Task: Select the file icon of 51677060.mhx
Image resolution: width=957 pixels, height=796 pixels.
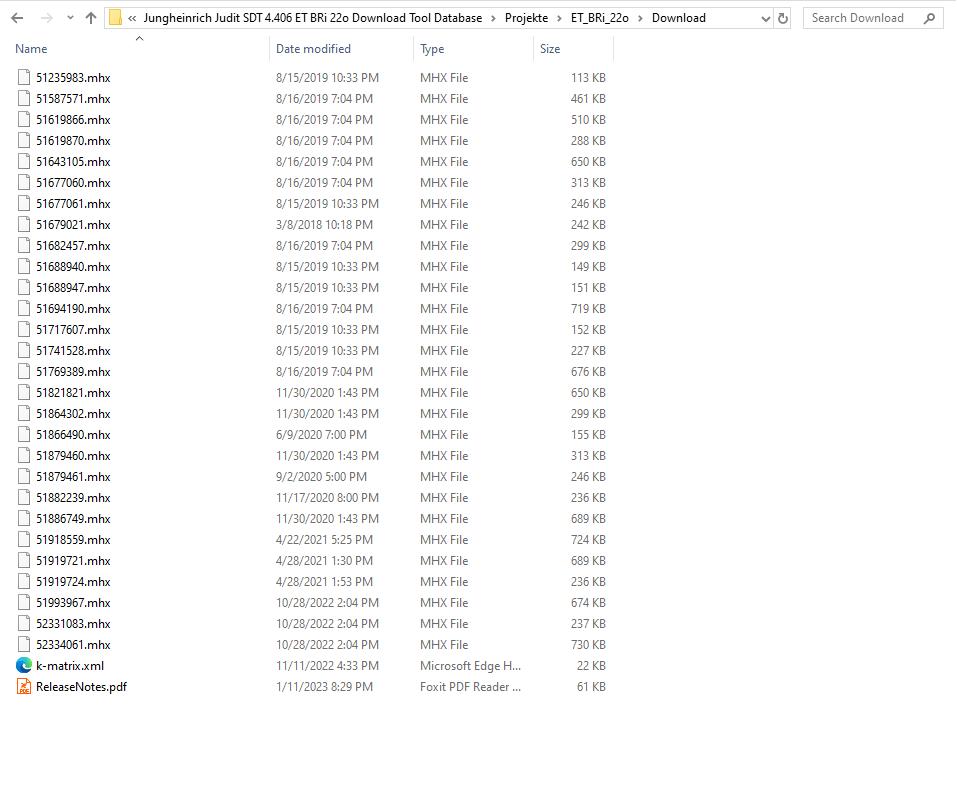Action: click(24, 182)
